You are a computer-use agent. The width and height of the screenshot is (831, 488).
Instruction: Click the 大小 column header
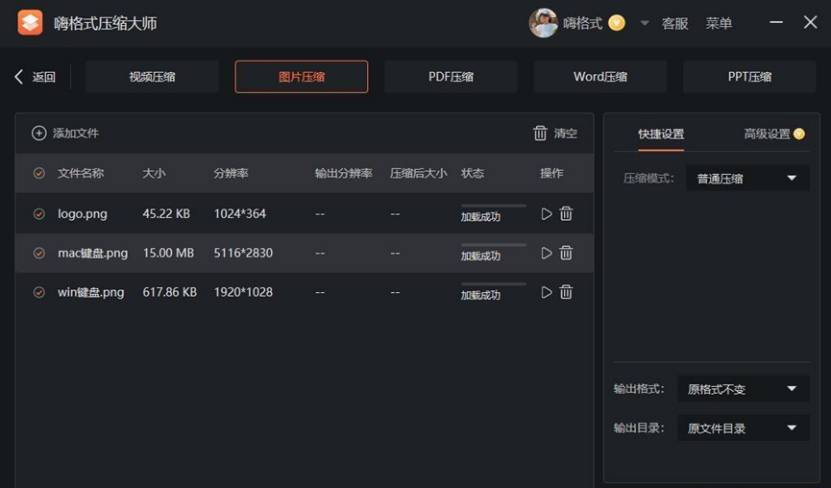point(154,173)
